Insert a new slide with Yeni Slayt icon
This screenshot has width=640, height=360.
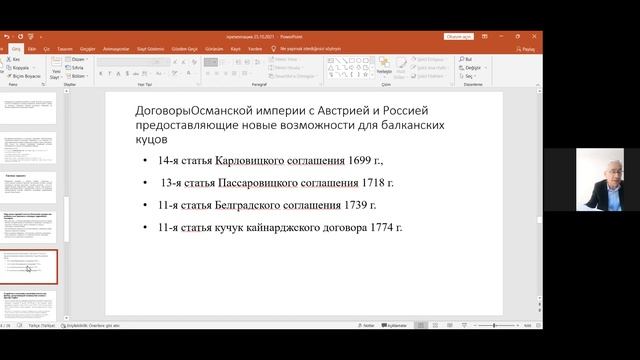pyautogui.click(x=56, y=62)
